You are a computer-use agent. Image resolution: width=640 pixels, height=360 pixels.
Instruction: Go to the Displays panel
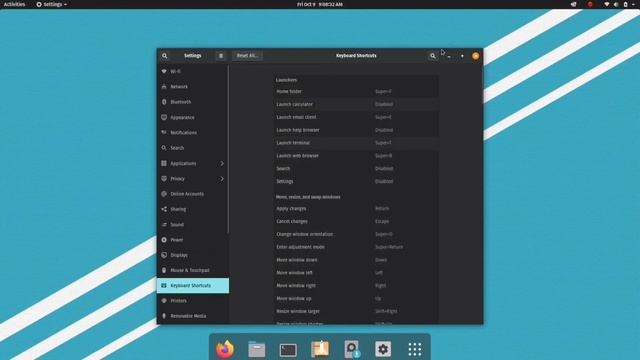coord(193,255)
